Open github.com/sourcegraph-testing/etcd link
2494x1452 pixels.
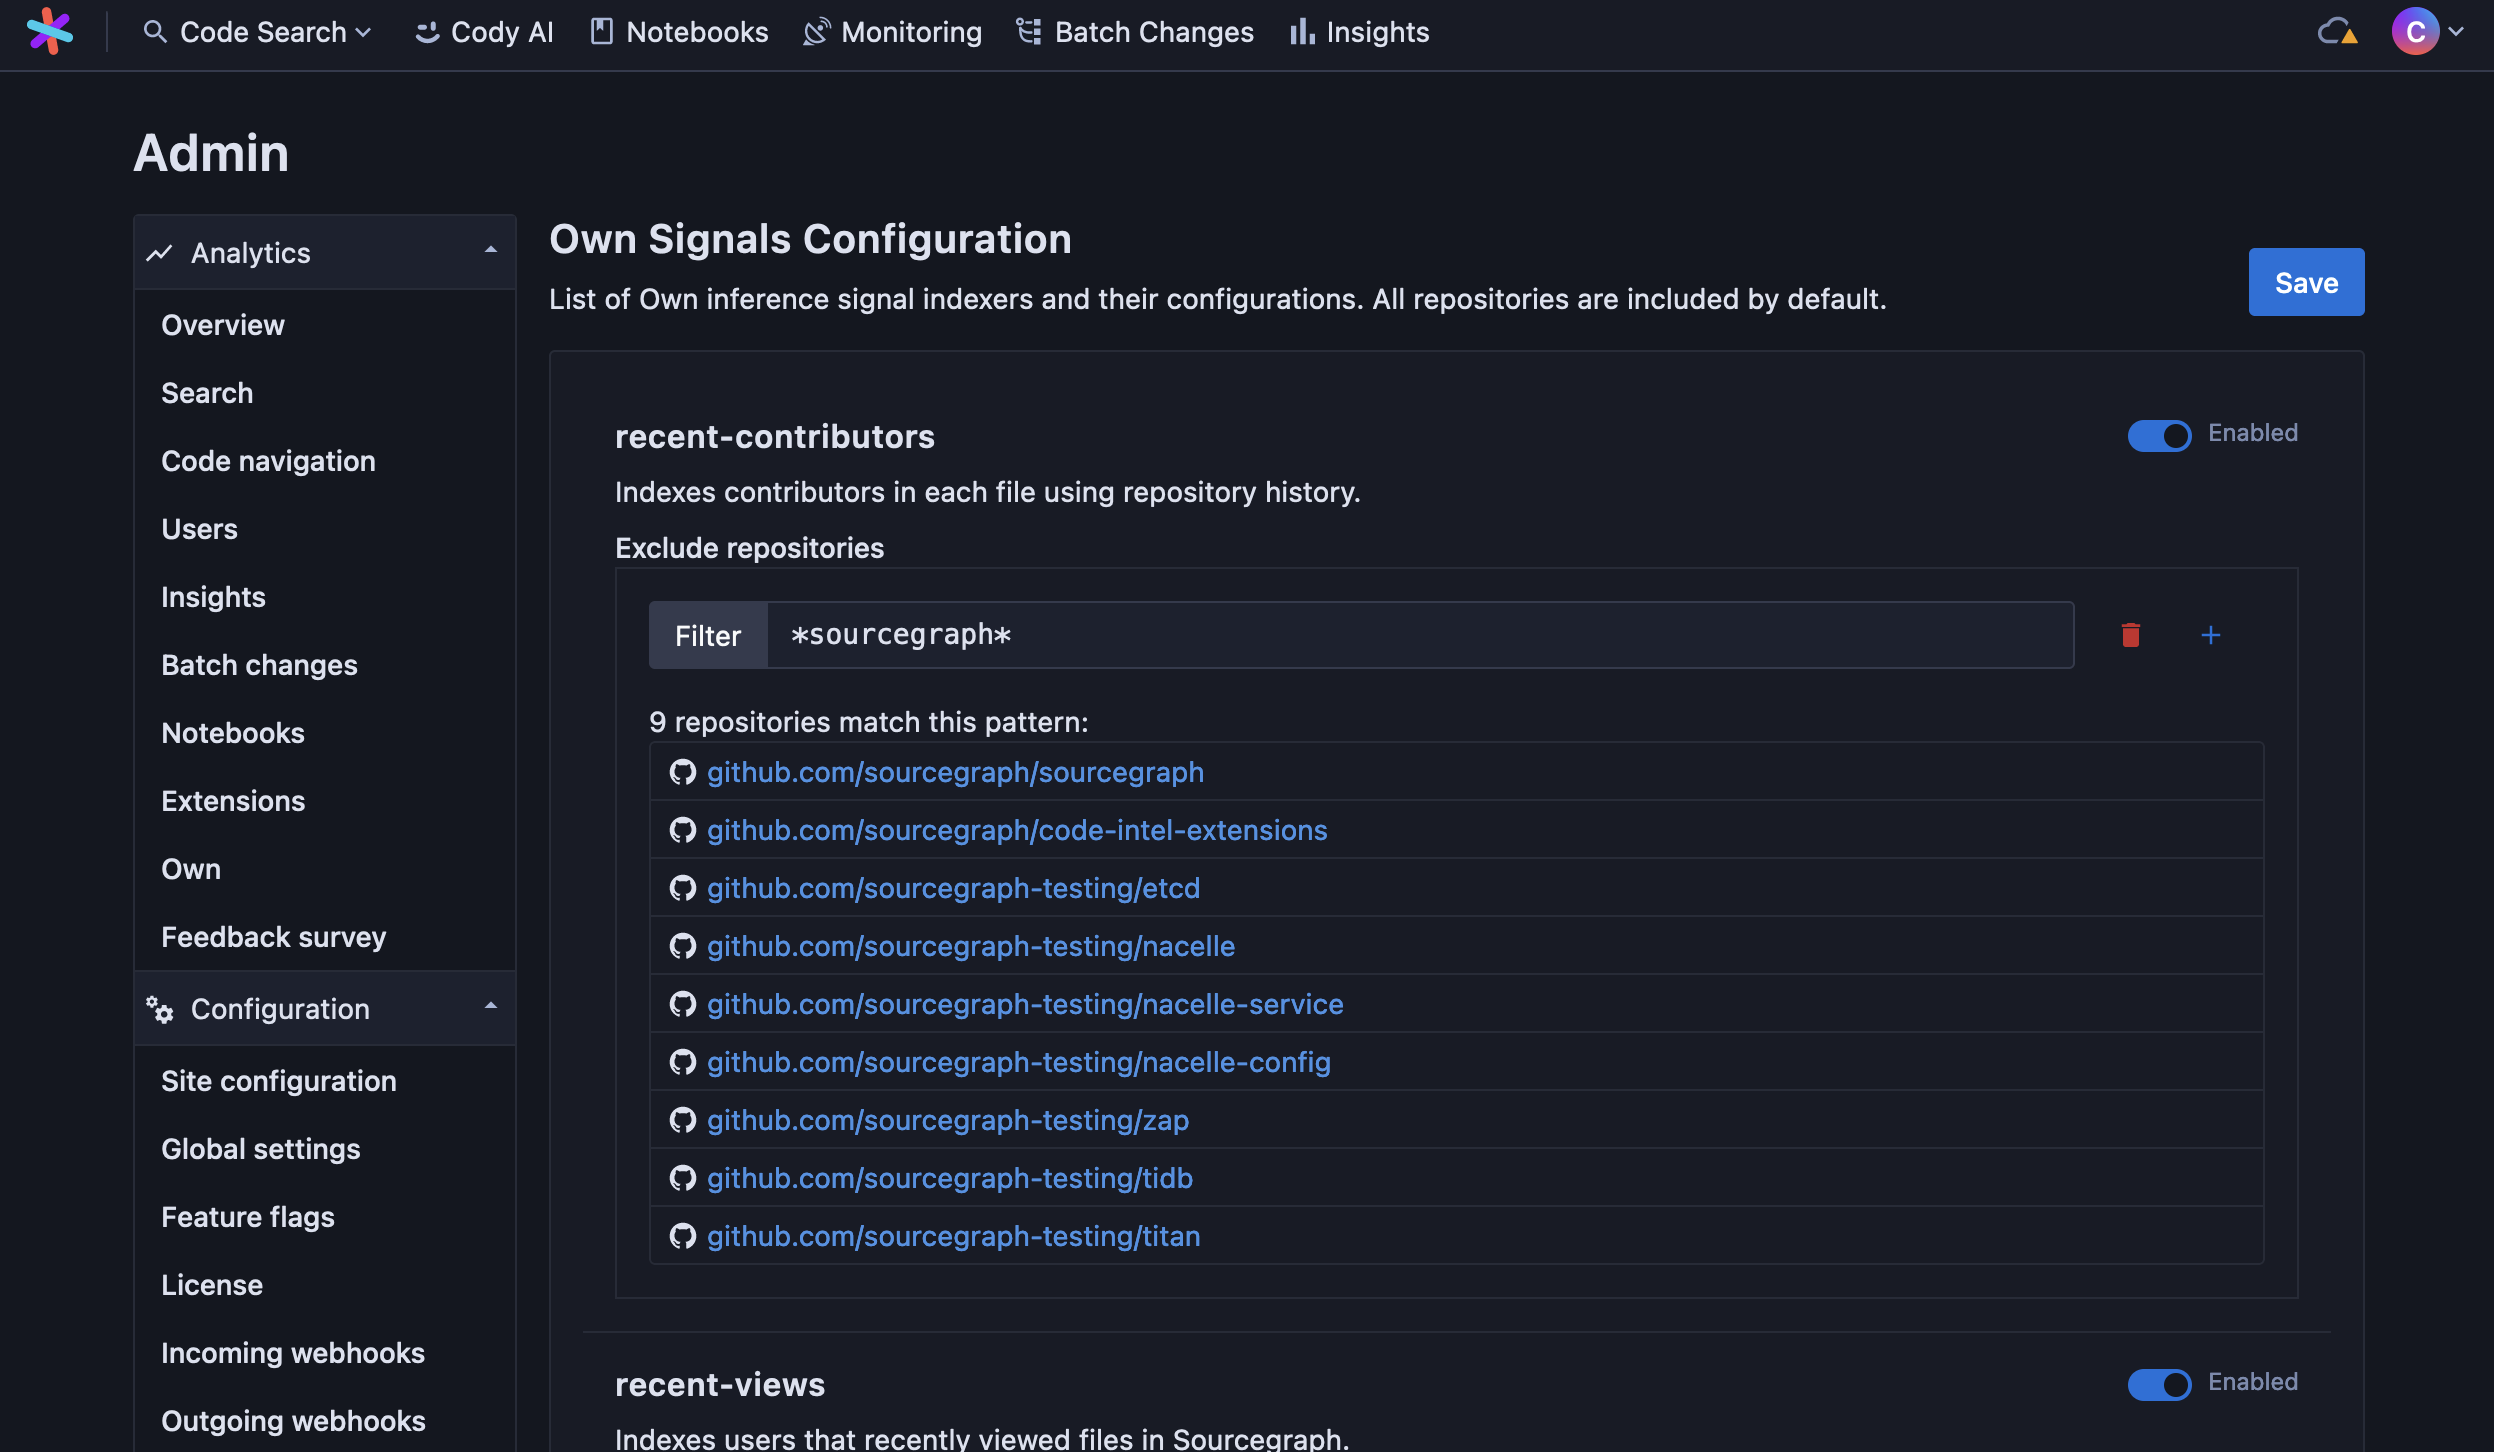953,888
